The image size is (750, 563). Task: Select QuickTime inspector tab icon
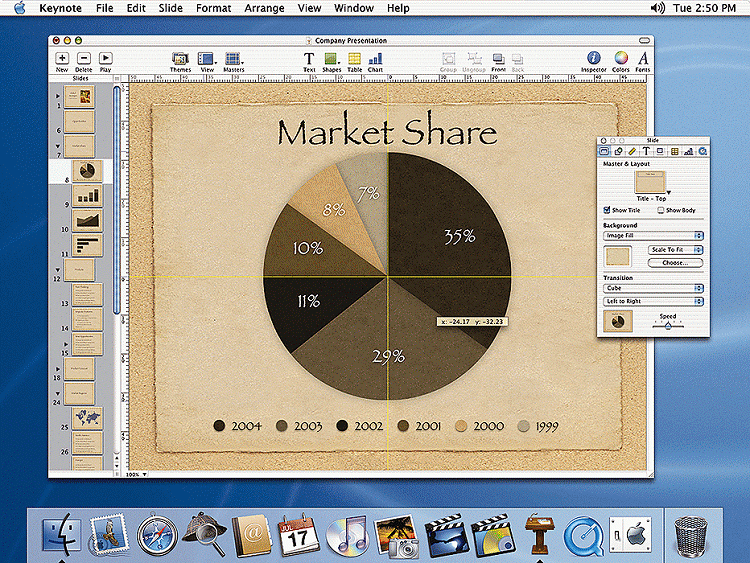click(x=703, y=151)
